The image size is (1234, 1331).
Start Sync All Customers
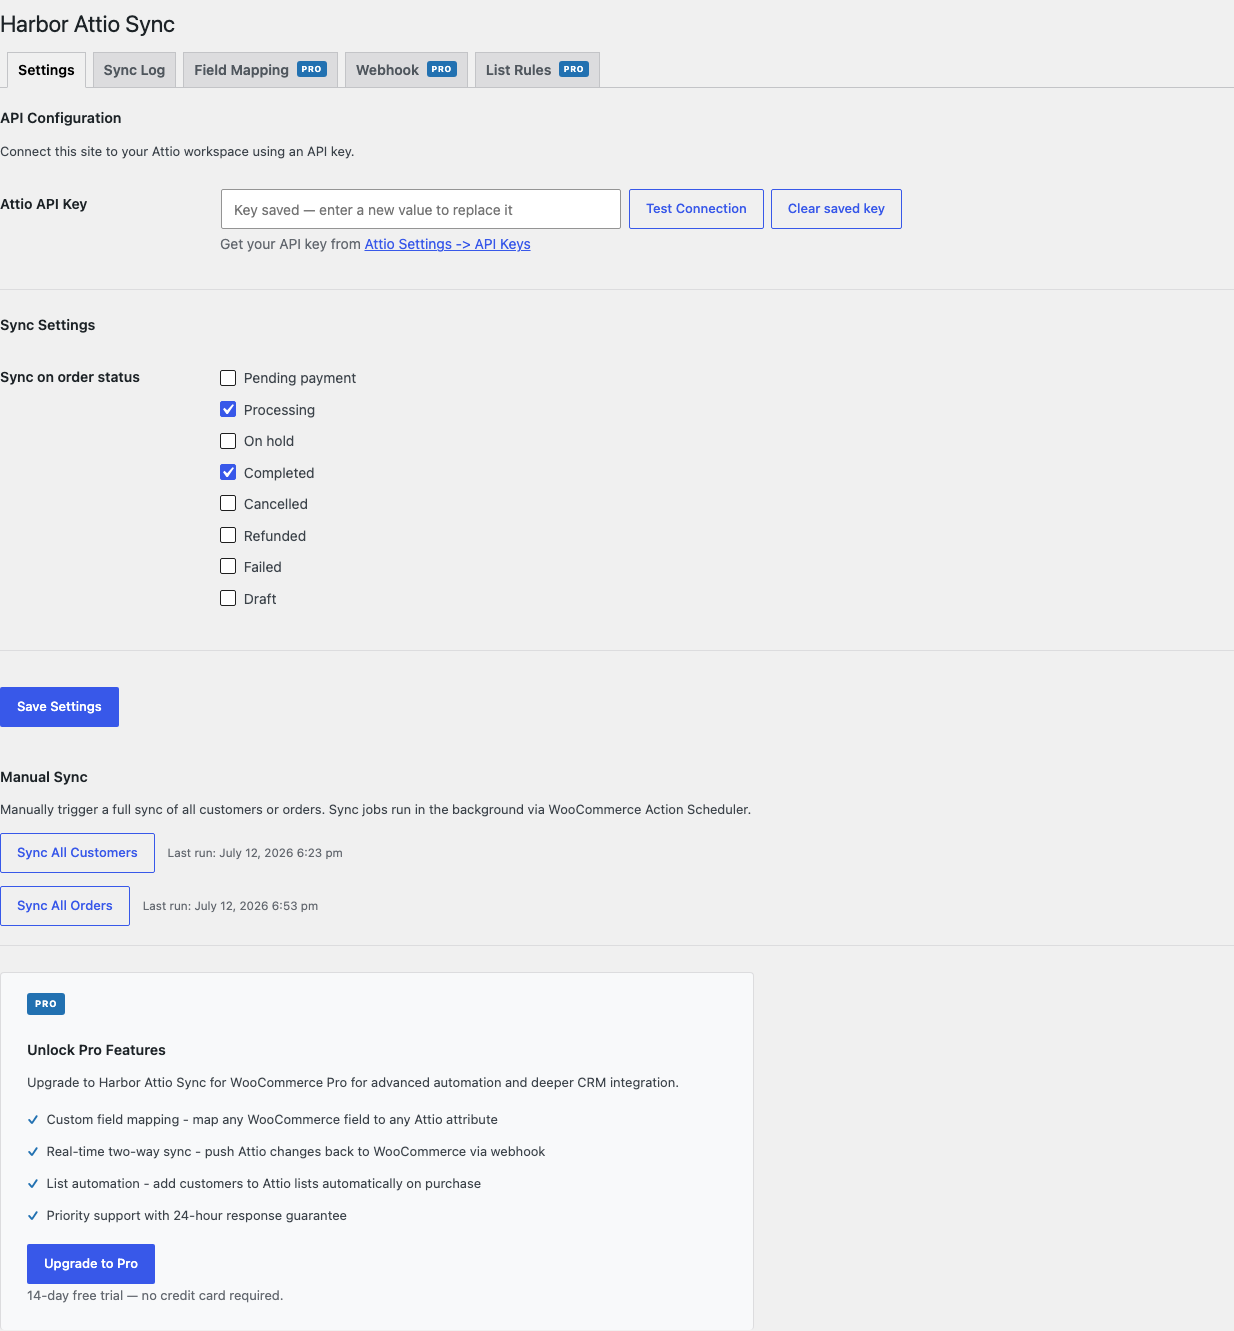click(77, 853)
